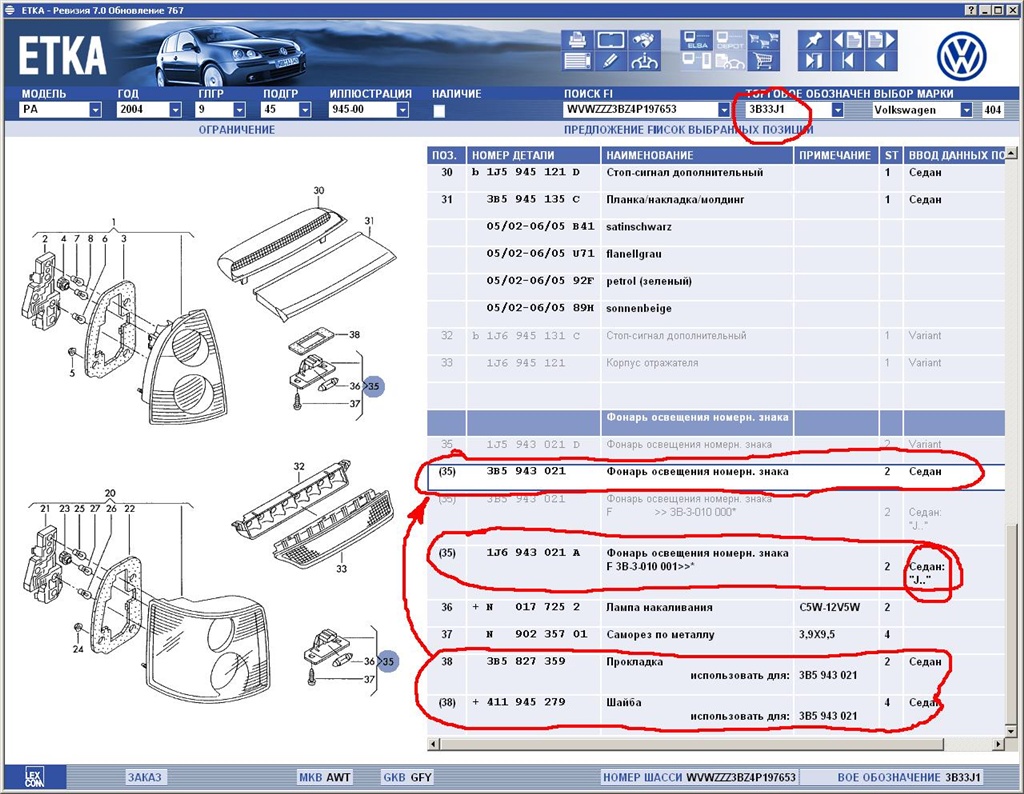This screenshot has width=1024, height=794.
Task: Launch the ELSA link icon
Action: pos(696,40)
